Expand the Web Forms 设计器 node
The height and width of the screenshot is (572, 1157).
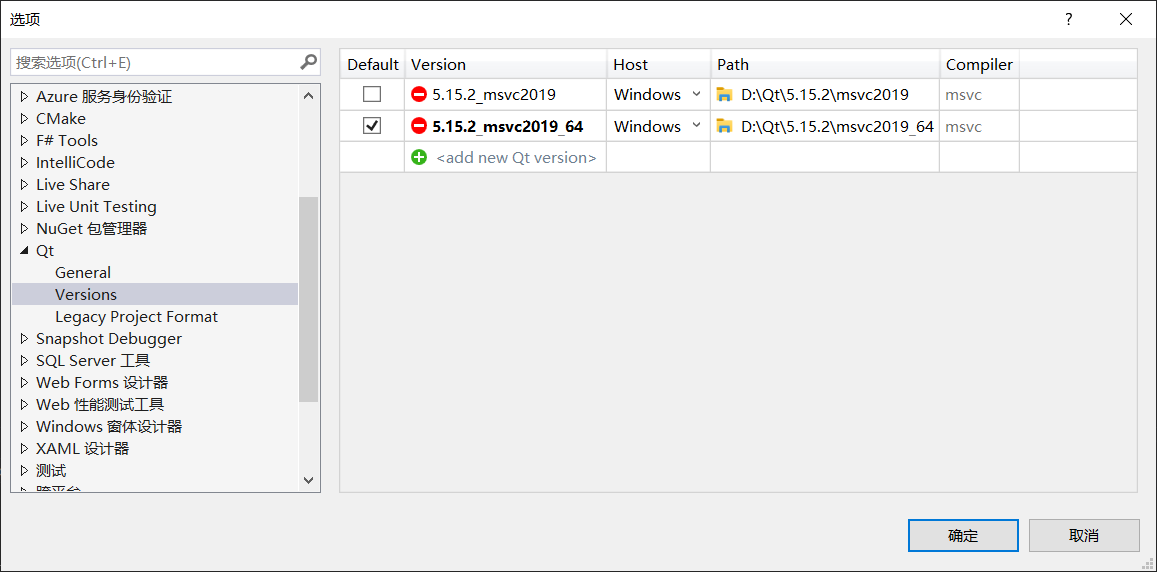(x=24, y=383)
